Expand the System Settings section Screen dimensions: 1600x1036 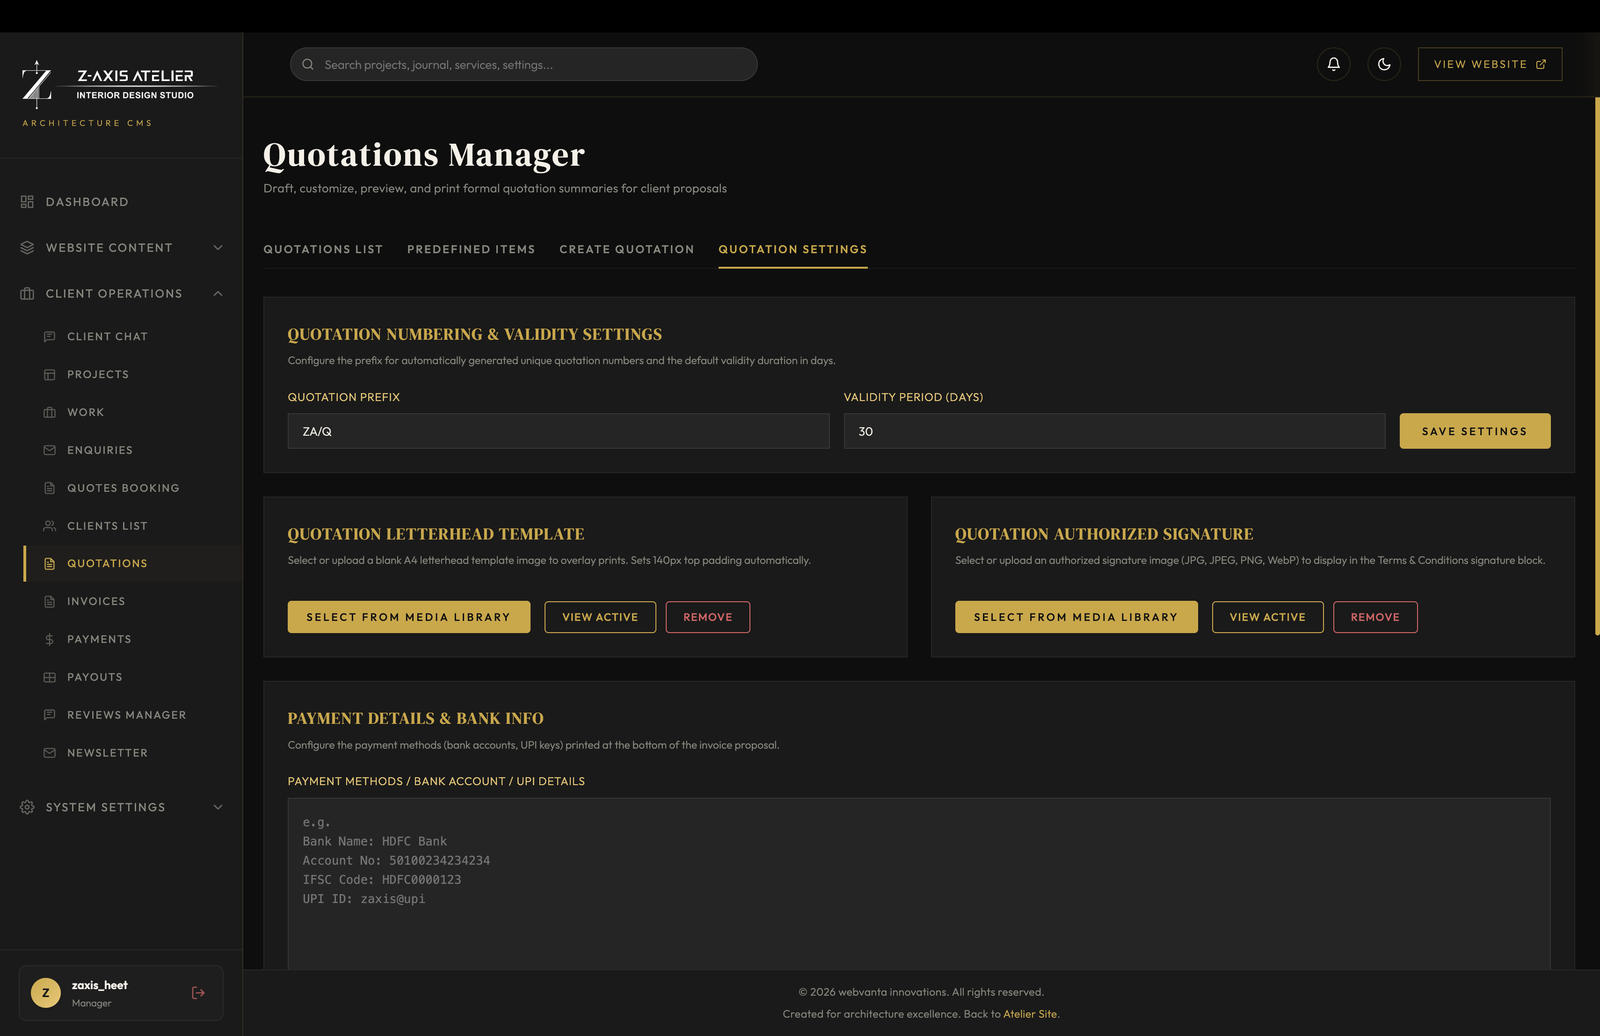(121, 807)
